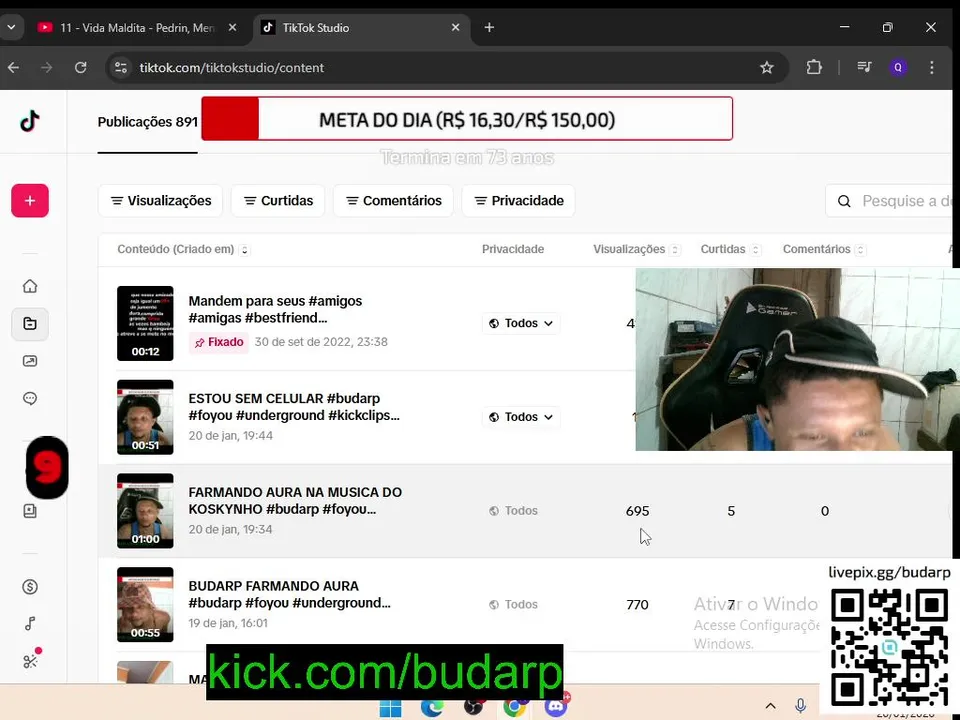The image size is (960, 720).
Task: Open Discord from the taskbar
Action: point(556,707)
